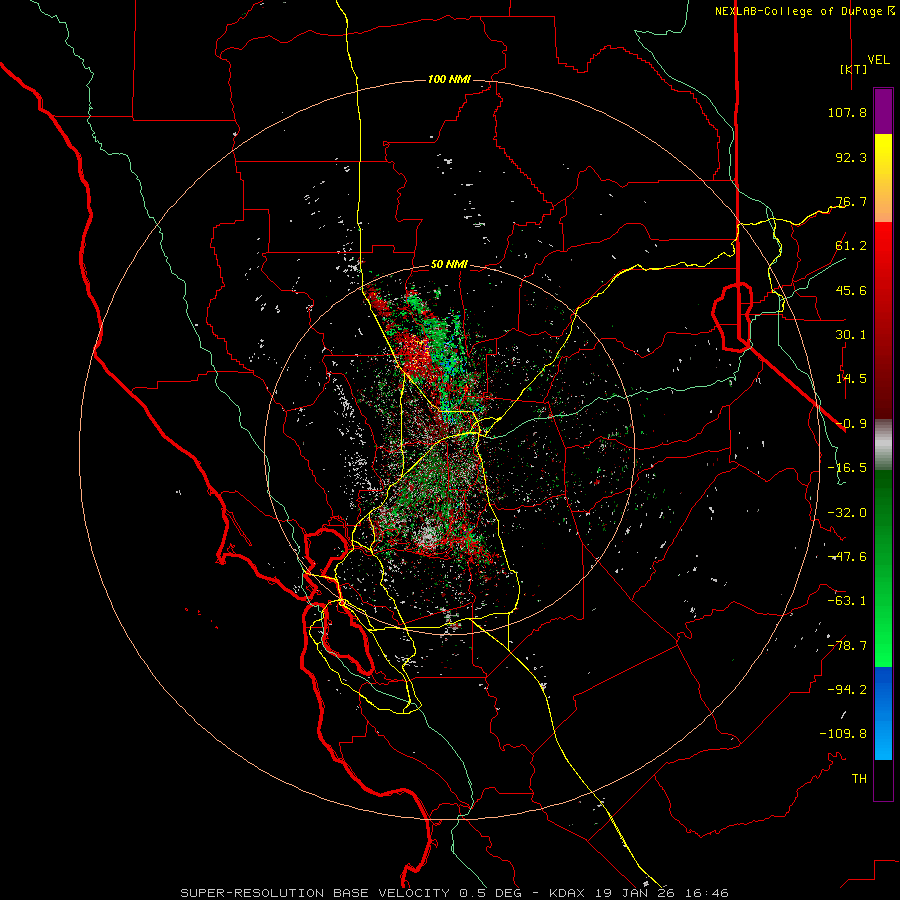
Task: Click the 92.3 scale value
Action: pyautogui.click(x=851, y=157)
